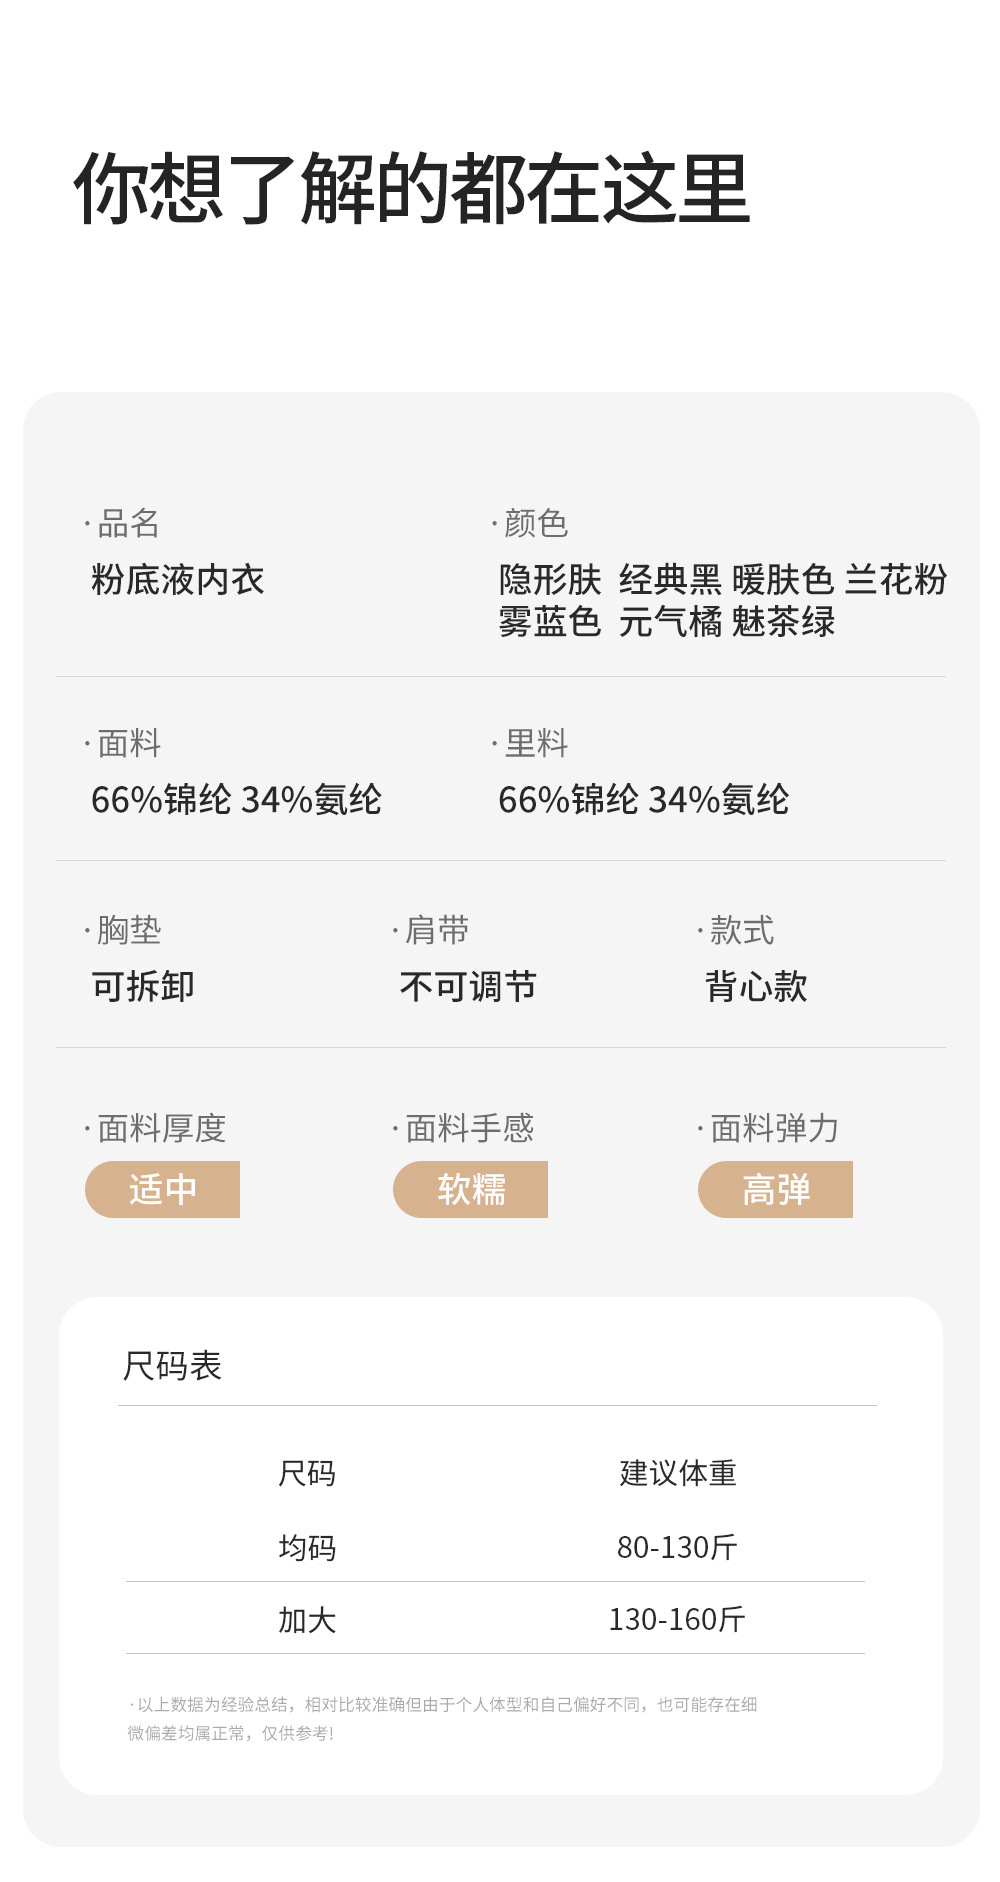
Task: Click the 可拆卸 chest pad value
Action: [x=143, y=987]
